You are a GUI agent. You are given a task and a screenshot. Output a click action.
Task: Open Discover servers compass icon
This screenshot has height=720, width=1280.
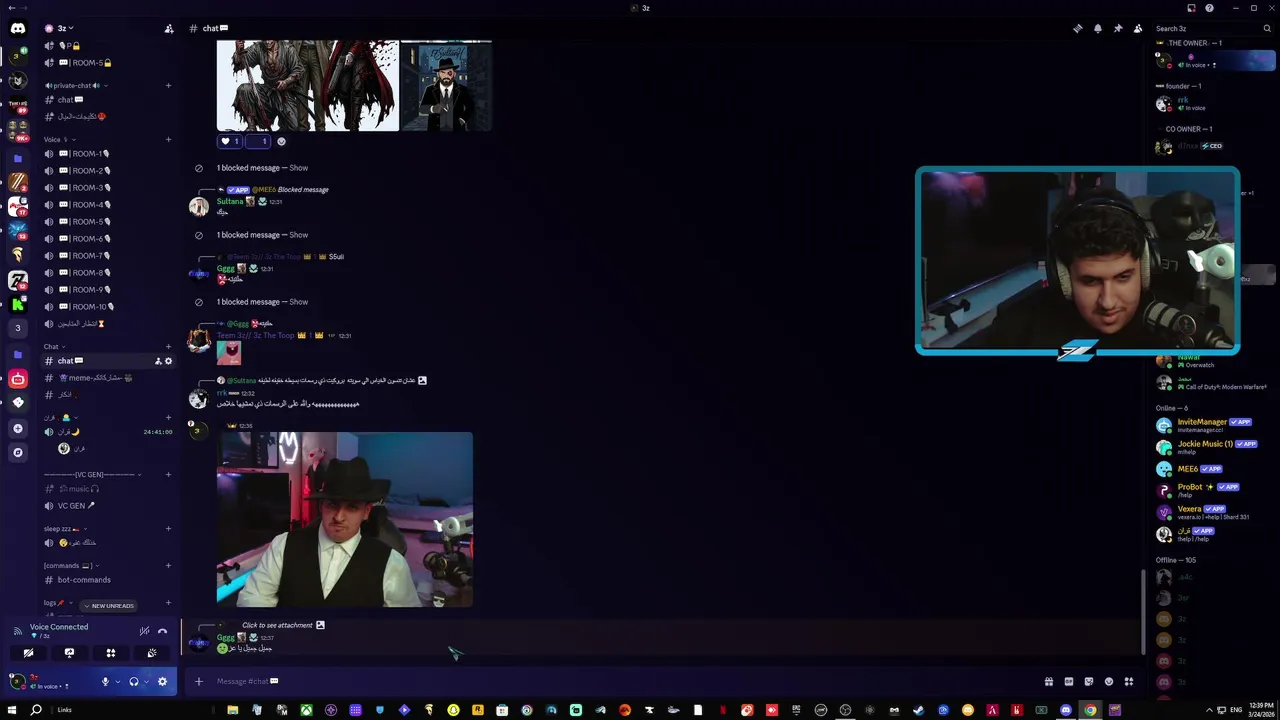pyautogui.click(x=18, y=452)
